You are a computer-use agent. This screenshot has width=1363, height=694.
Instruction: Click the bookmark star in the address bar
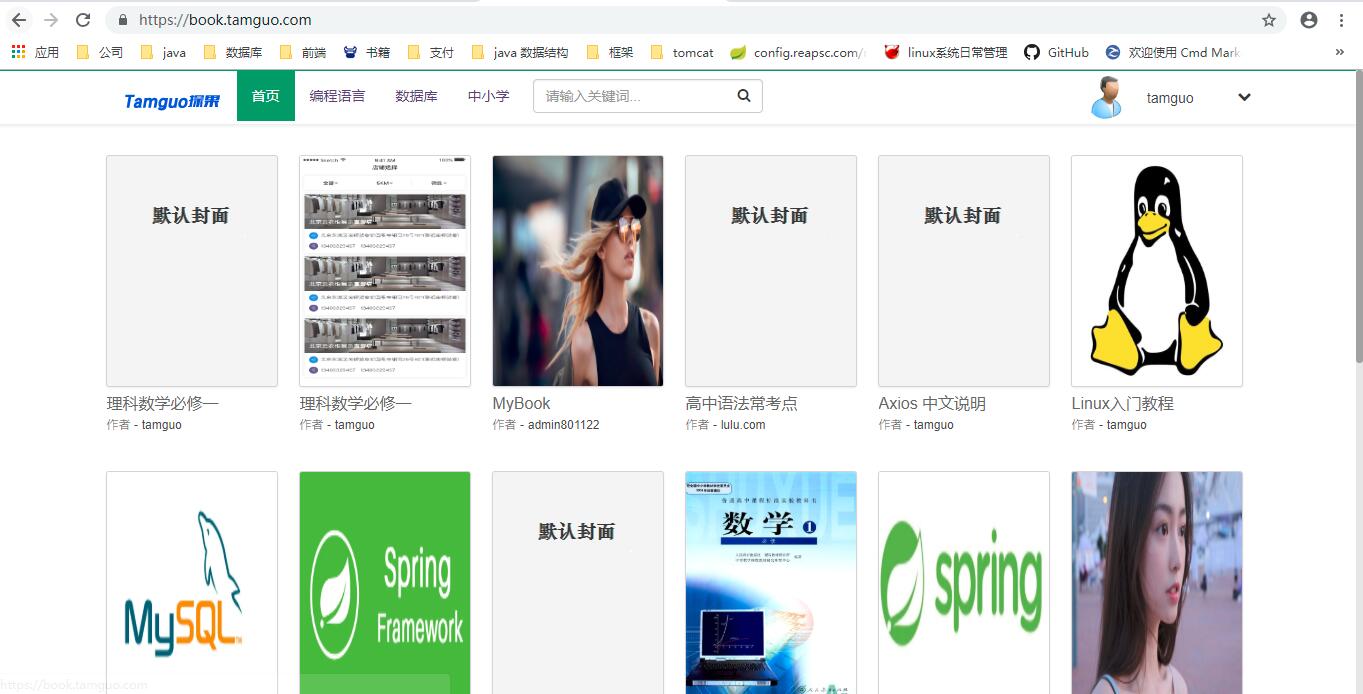pos(1267,19)
